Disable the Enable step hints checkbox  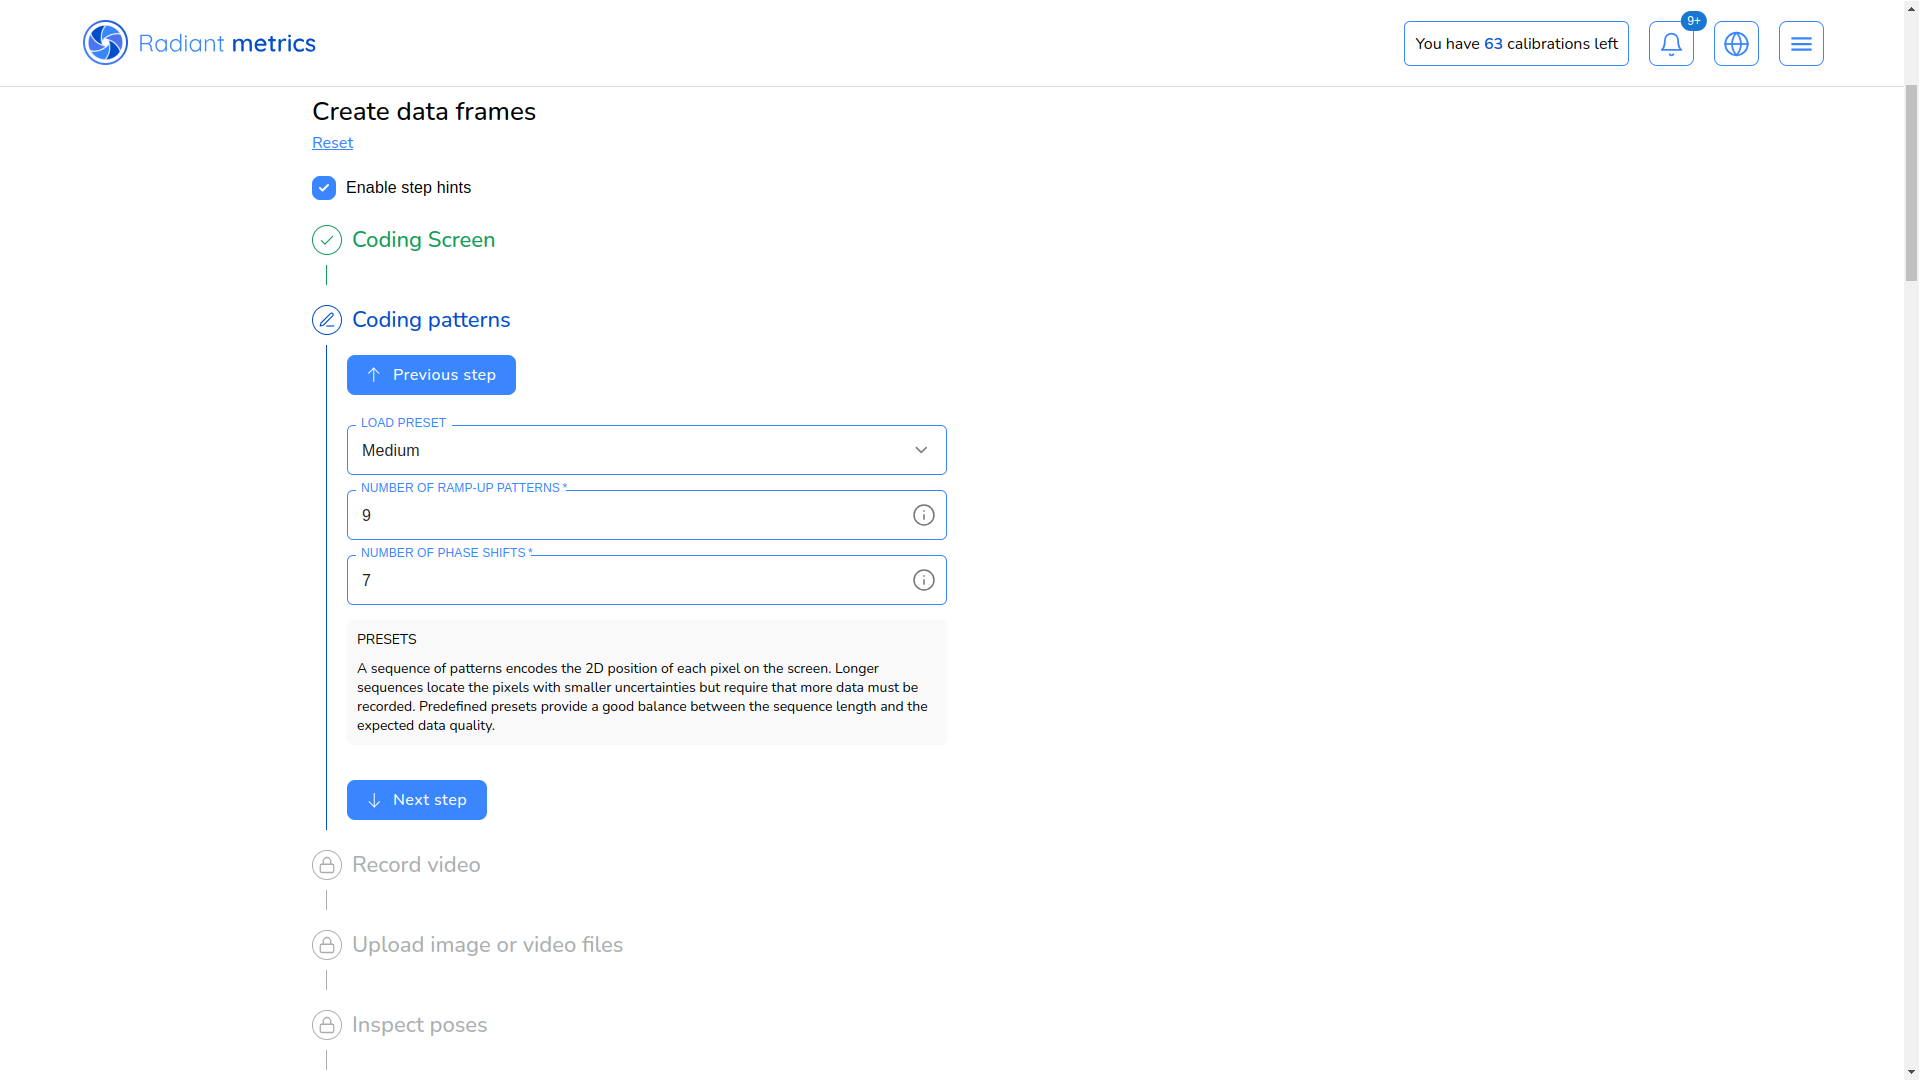pos(324,188)
